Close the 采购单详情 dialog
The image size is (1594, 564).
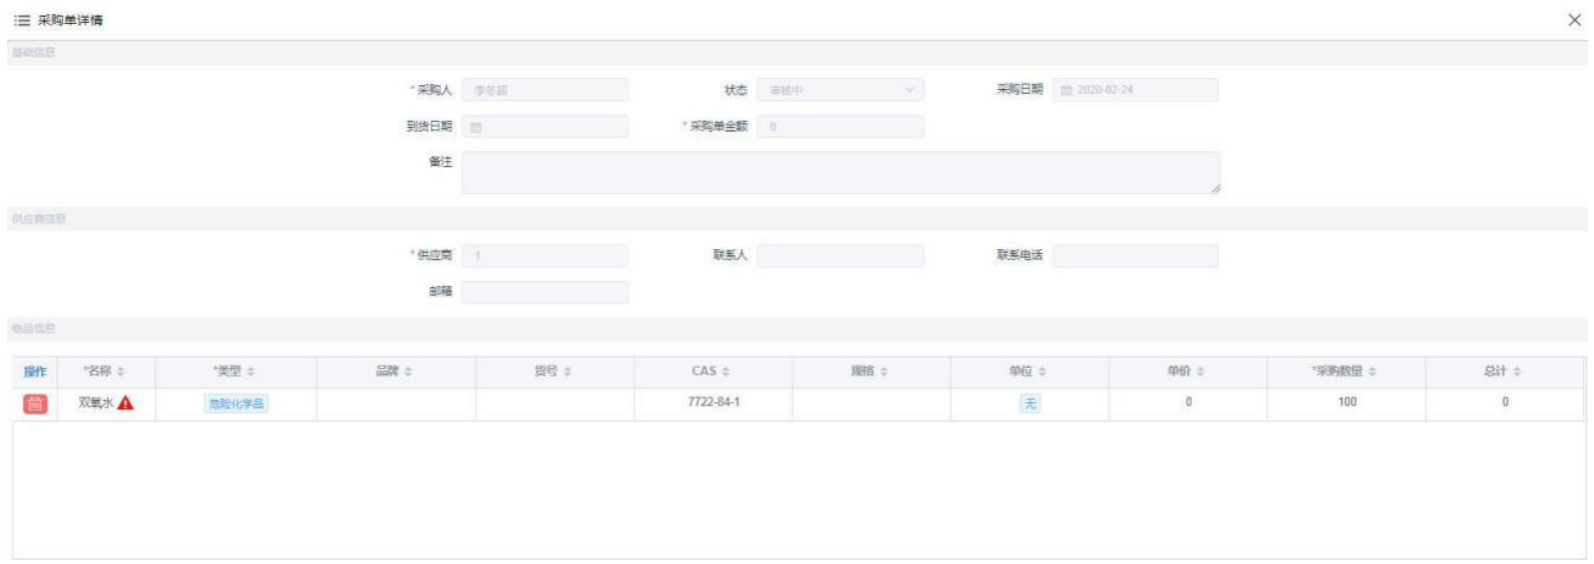tap(1574, 21)
